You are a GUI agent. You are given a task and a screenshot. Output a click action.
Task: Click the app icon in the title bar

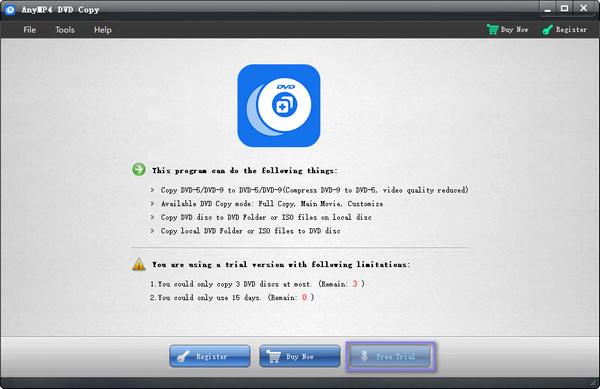pyautogui.click(x=10, y=10)
